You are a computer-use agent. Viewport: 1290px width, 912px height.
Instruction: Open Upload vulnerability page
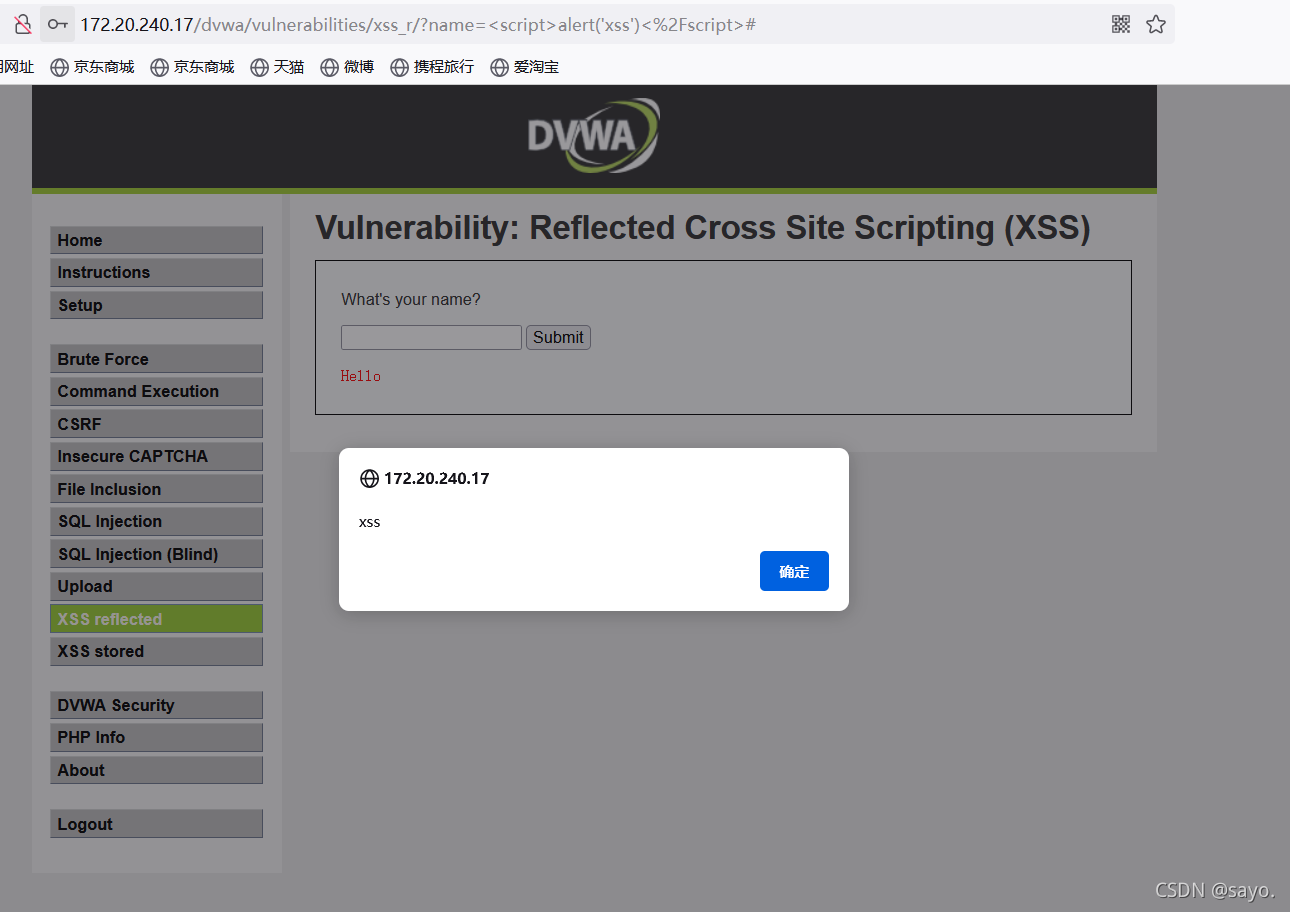pyautogui.click(x=156, y=586)
